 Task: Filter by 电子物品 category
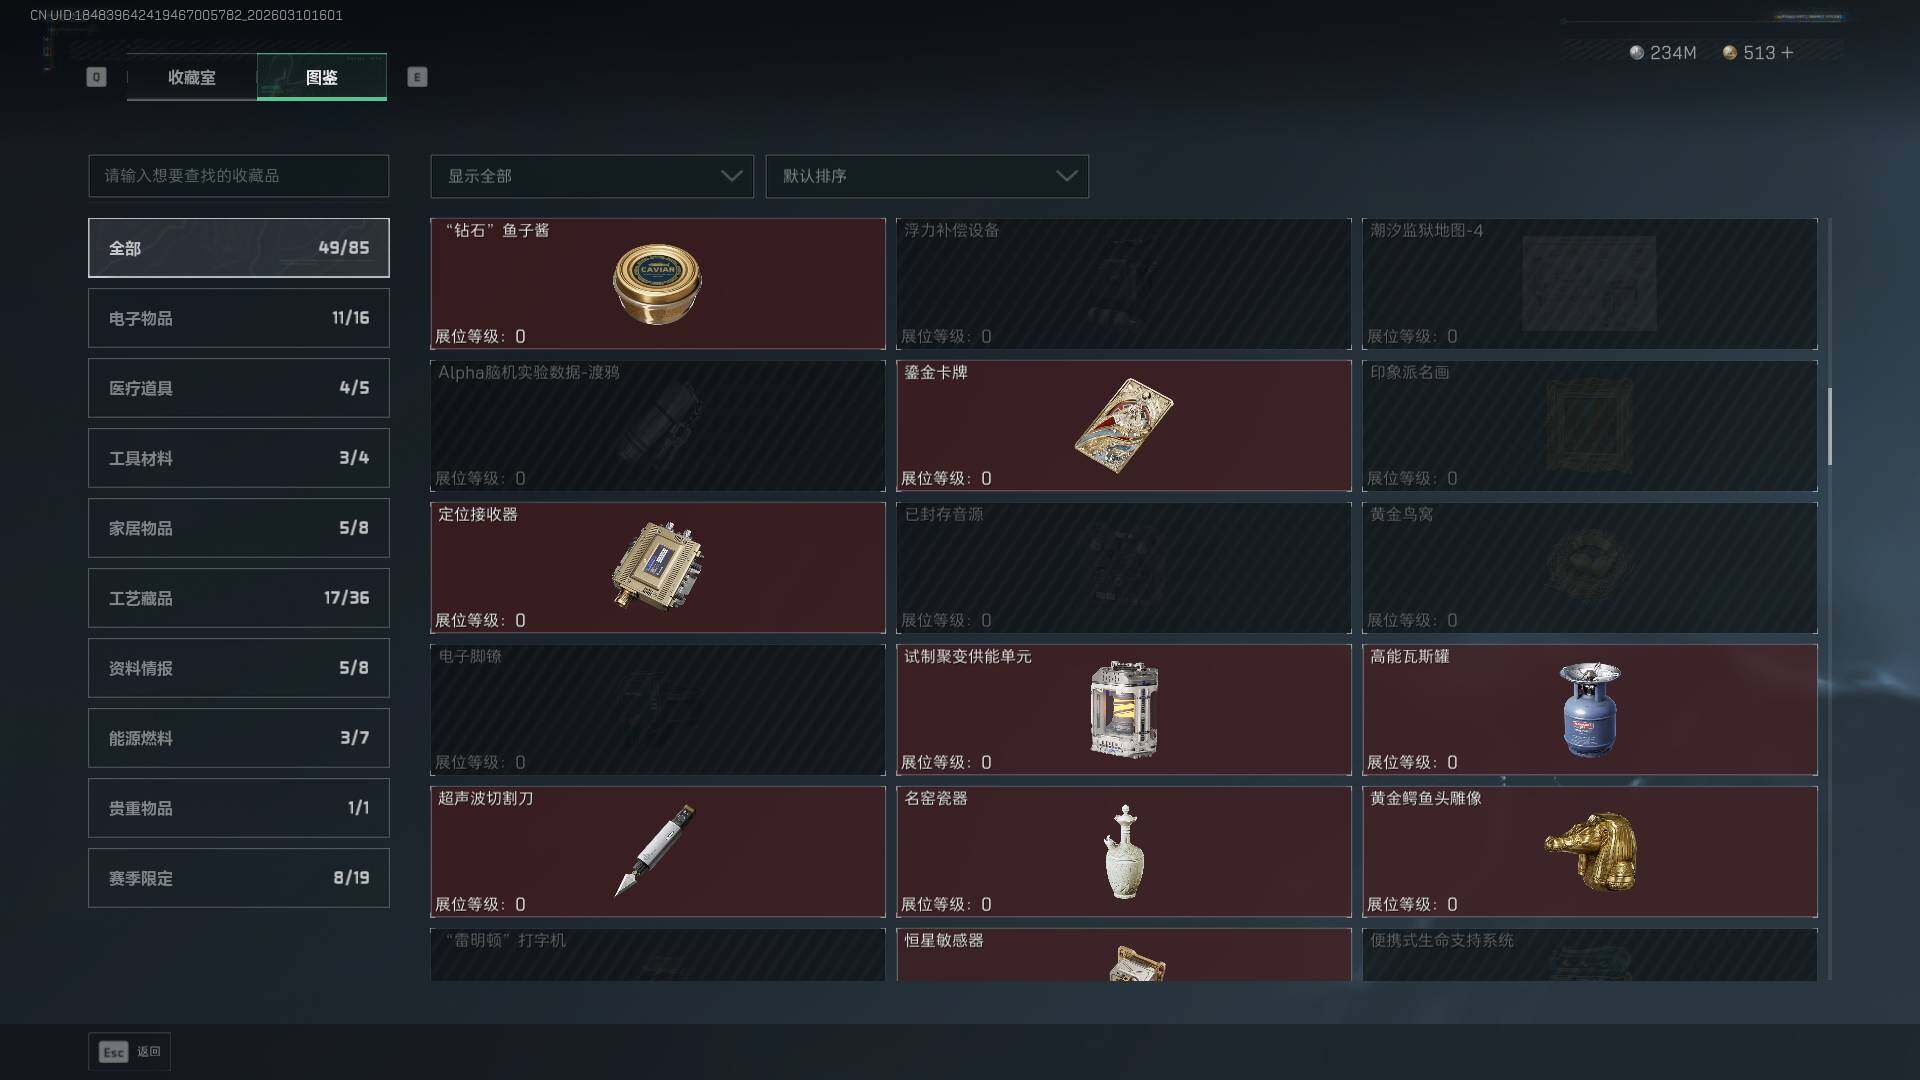point(239,318)
